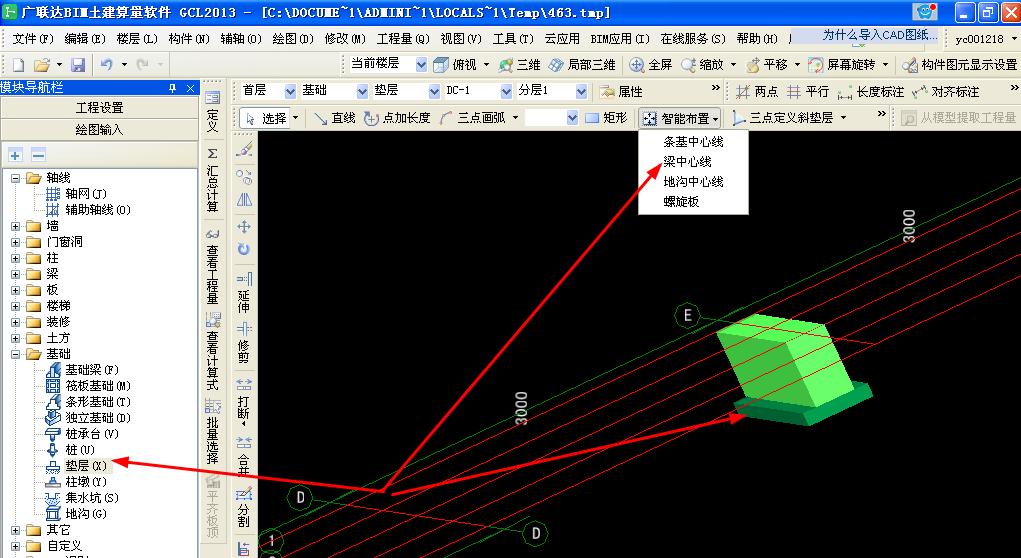
Task: Click 缩放 zoom tool
Action: point(703,64)
